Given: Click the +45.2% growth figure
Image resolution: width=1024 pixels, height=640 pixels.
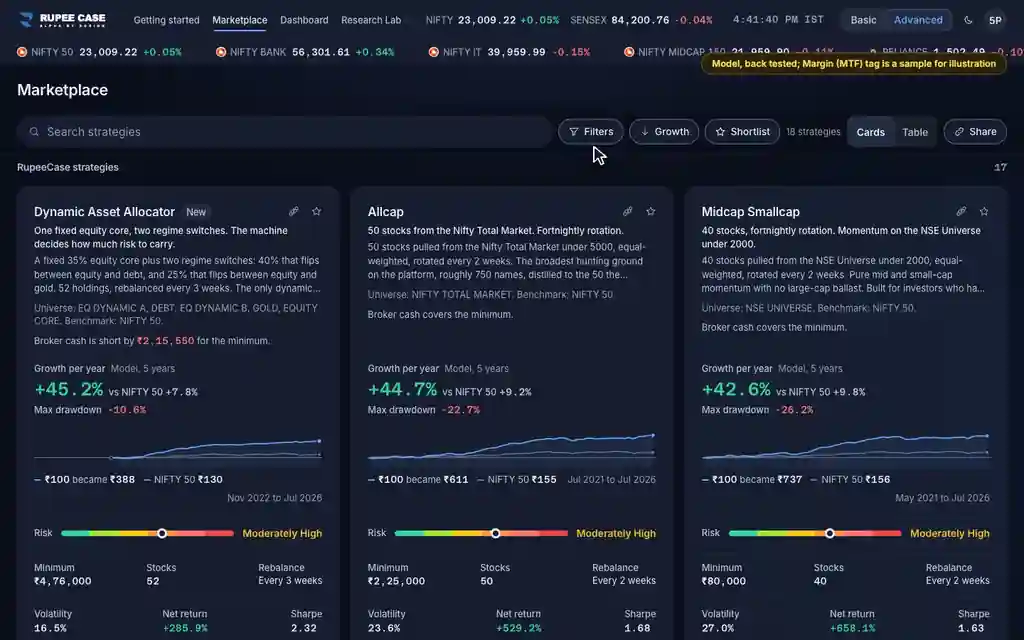Looking at the screenshot, I should click(x=69, y=390).
